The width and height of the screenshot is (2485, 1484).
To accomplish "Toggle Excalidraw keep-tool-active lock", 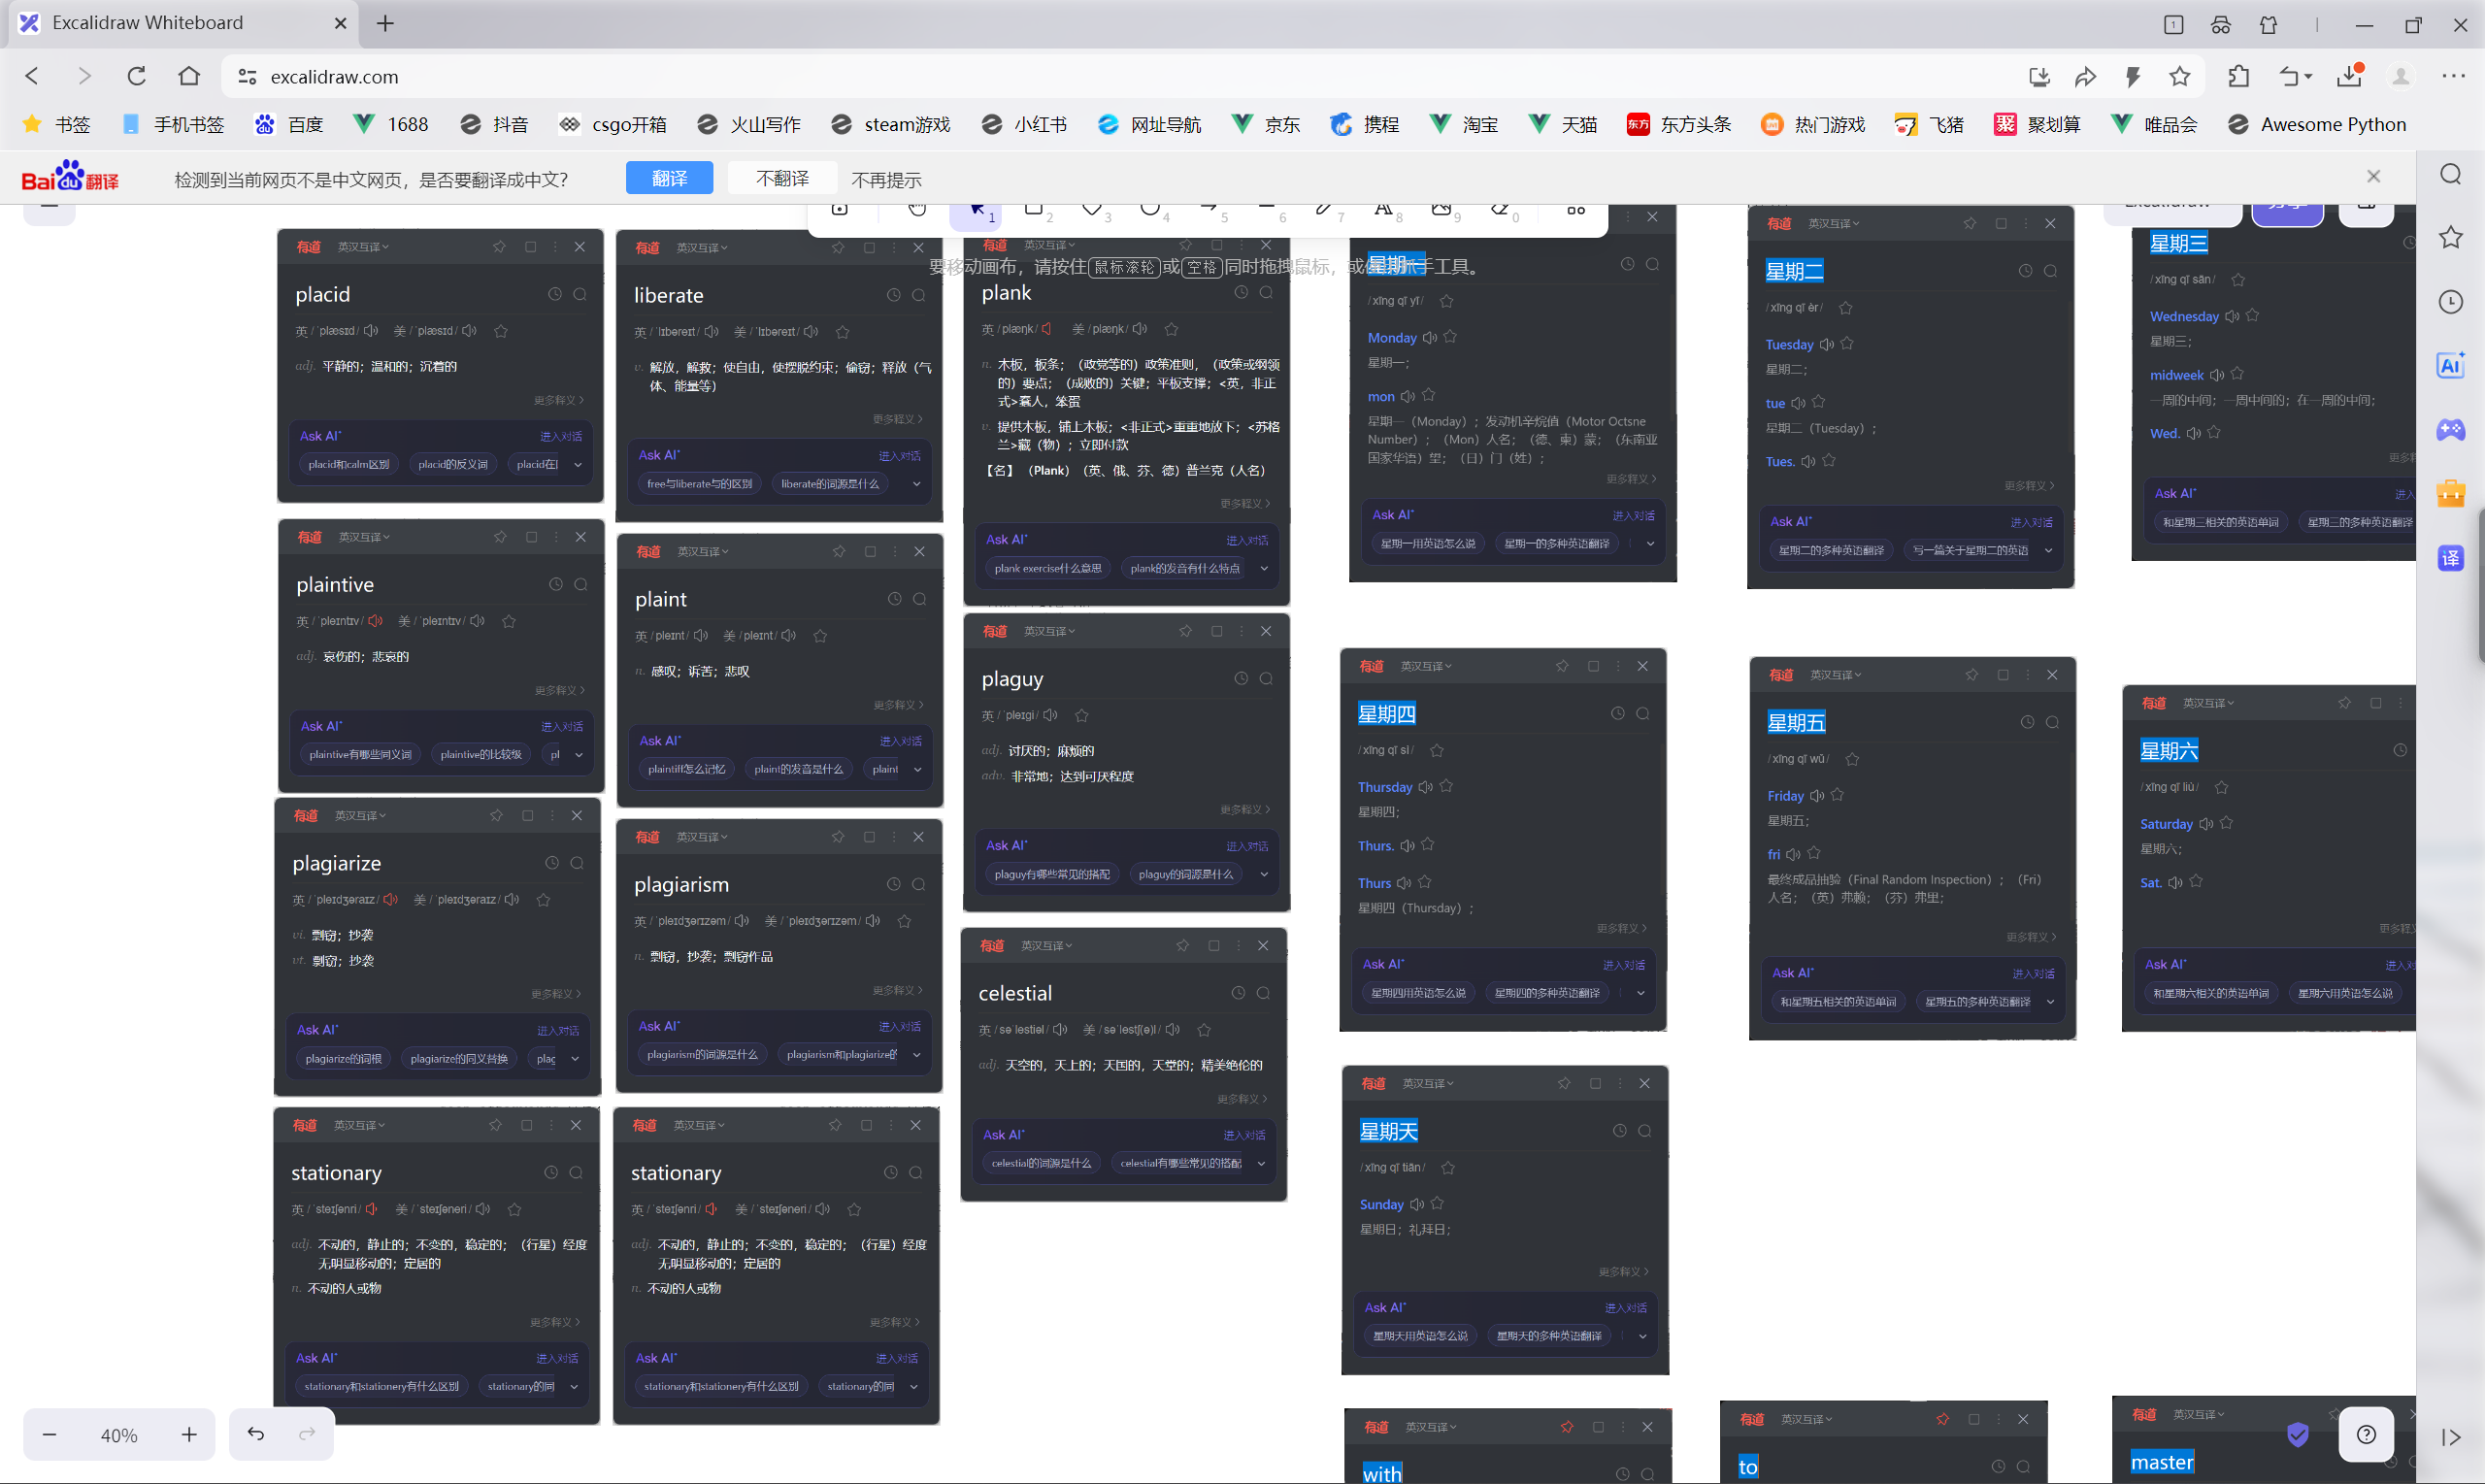I will (x=840, y=209).
